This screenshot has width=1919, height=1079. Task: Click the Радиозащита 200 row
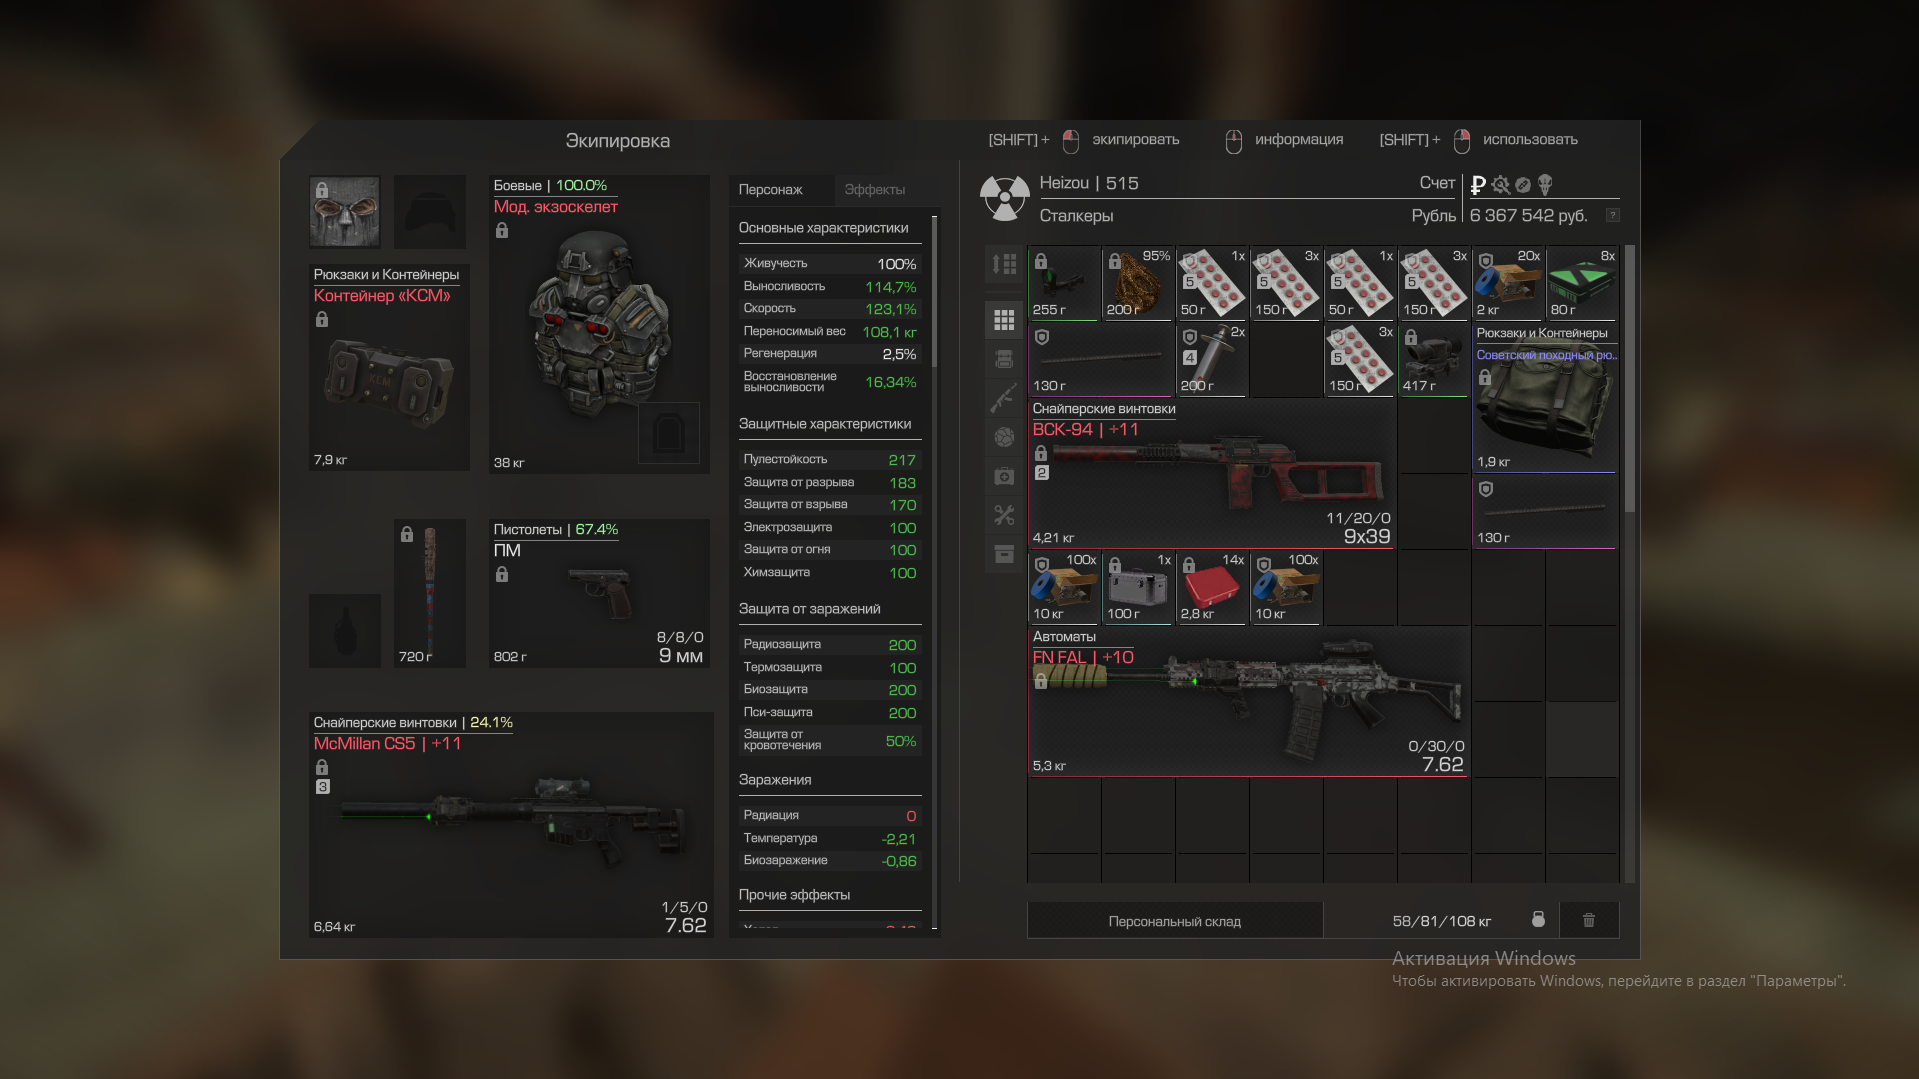(x=829, y=644)
